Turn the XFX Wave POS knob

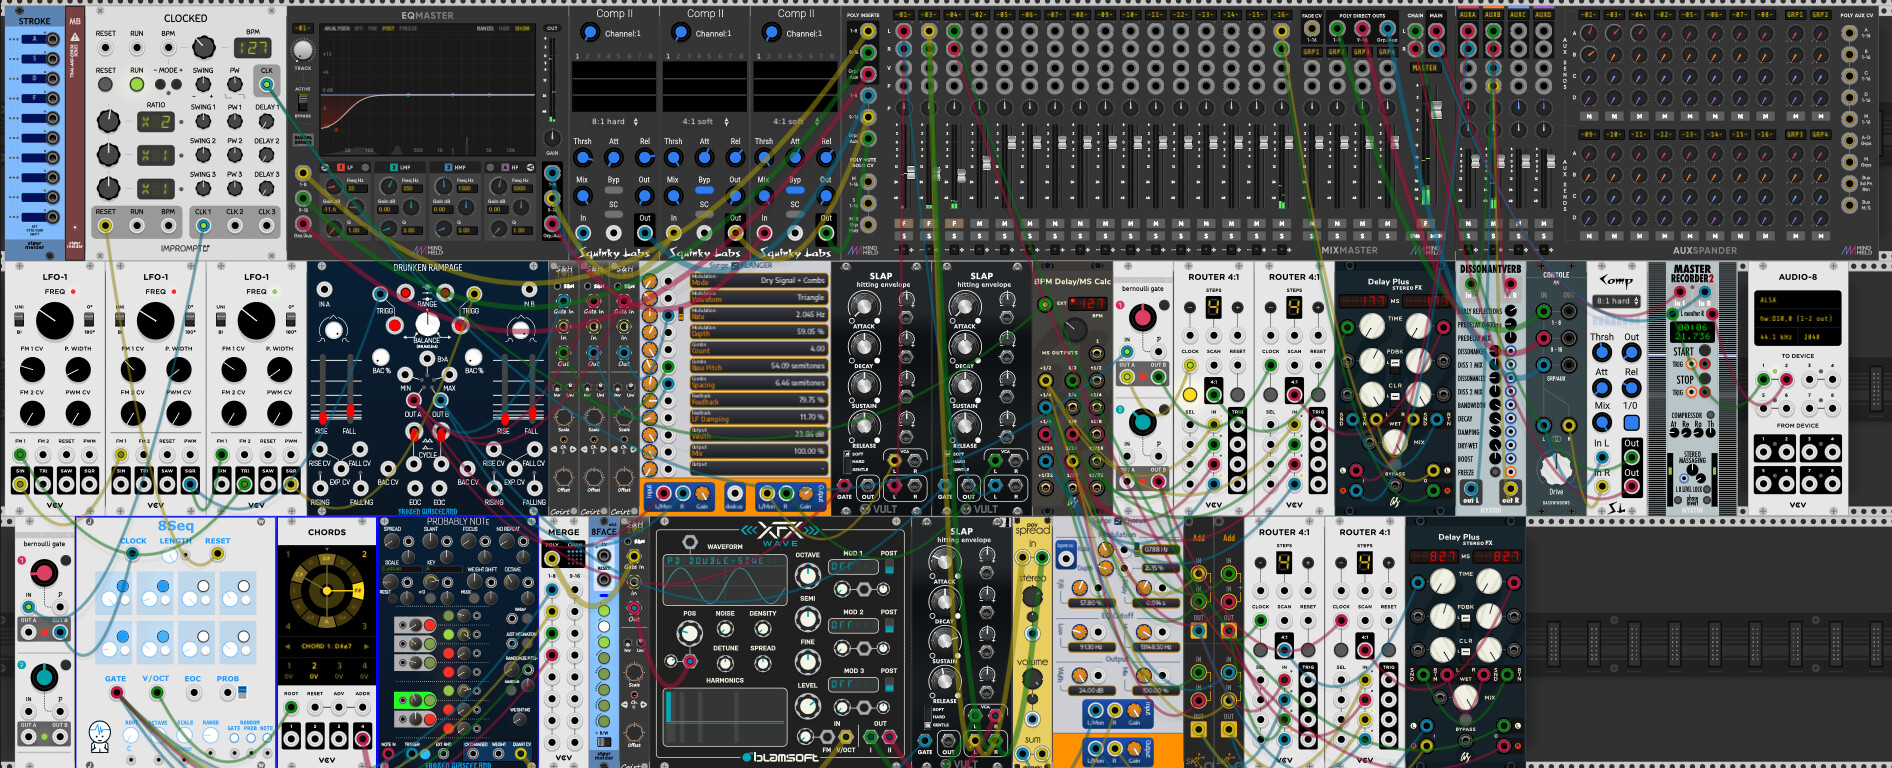pyautogui.click(x=689, y=632)
